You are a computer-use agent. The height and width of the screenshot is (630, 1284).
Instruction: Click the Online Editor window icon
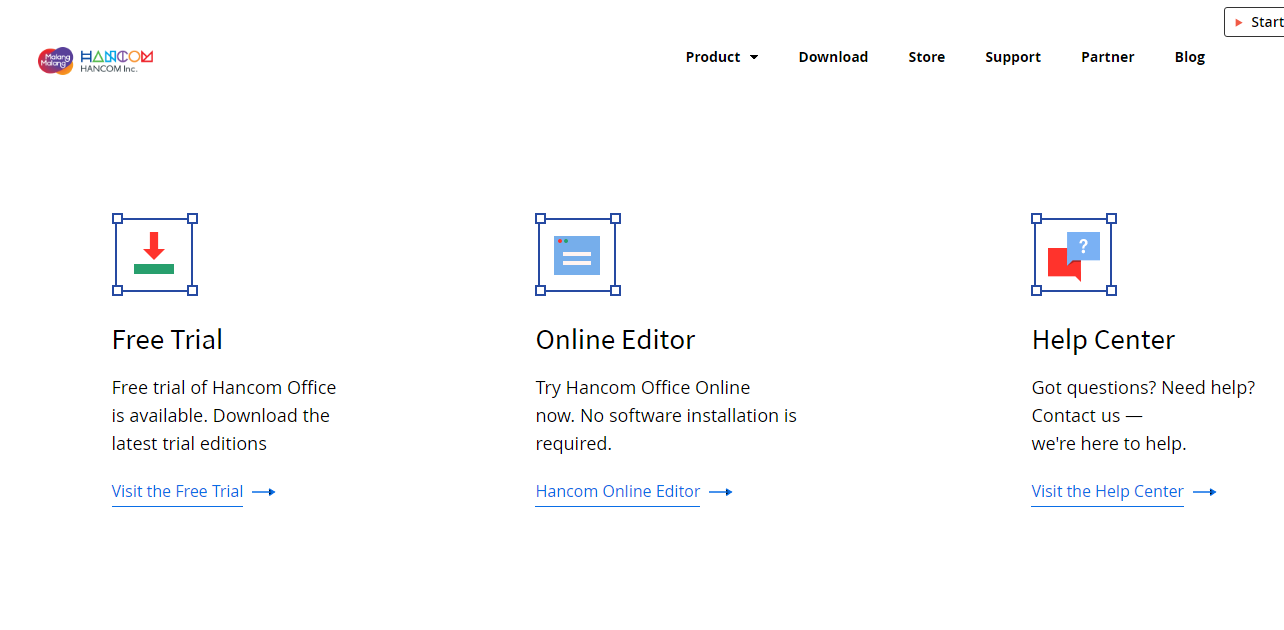578,255
